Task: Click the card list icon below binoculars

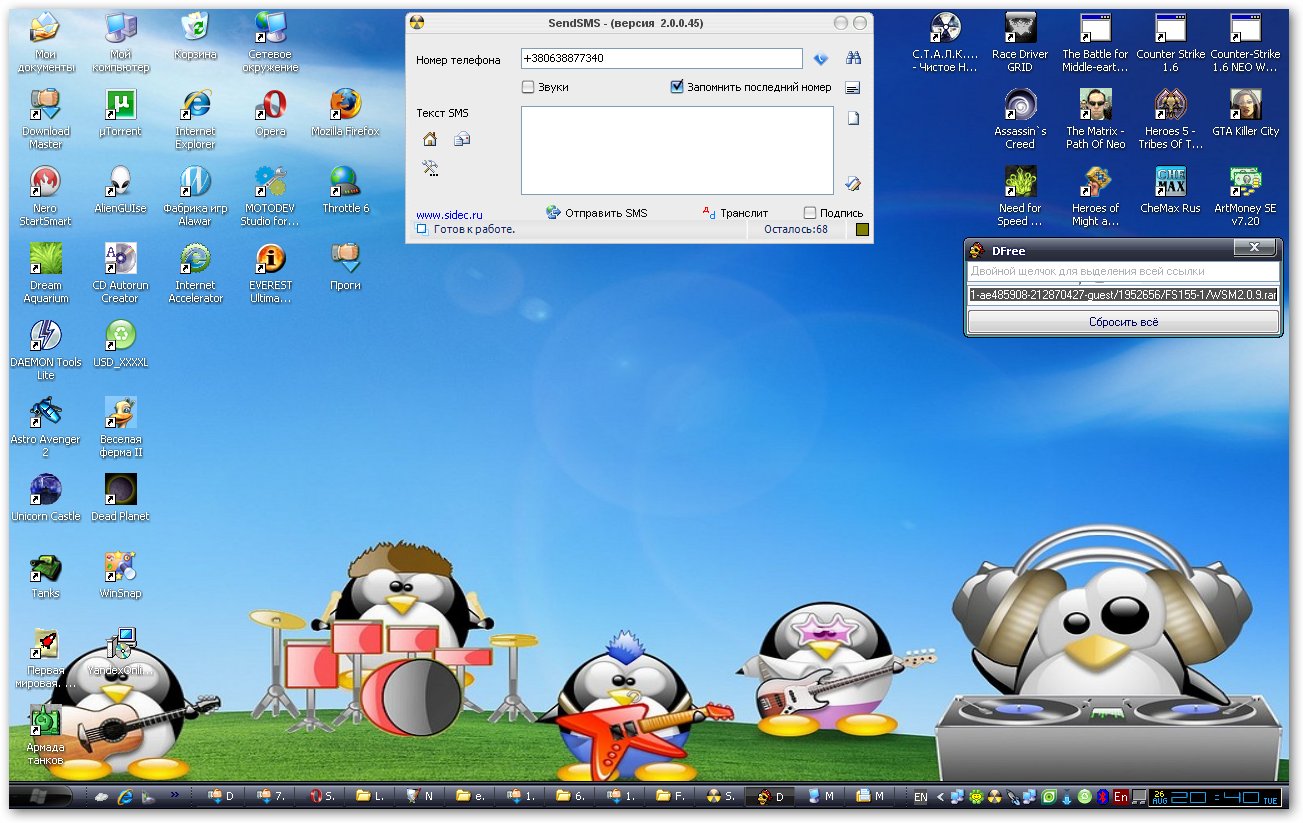Action: tap(853, 88)
